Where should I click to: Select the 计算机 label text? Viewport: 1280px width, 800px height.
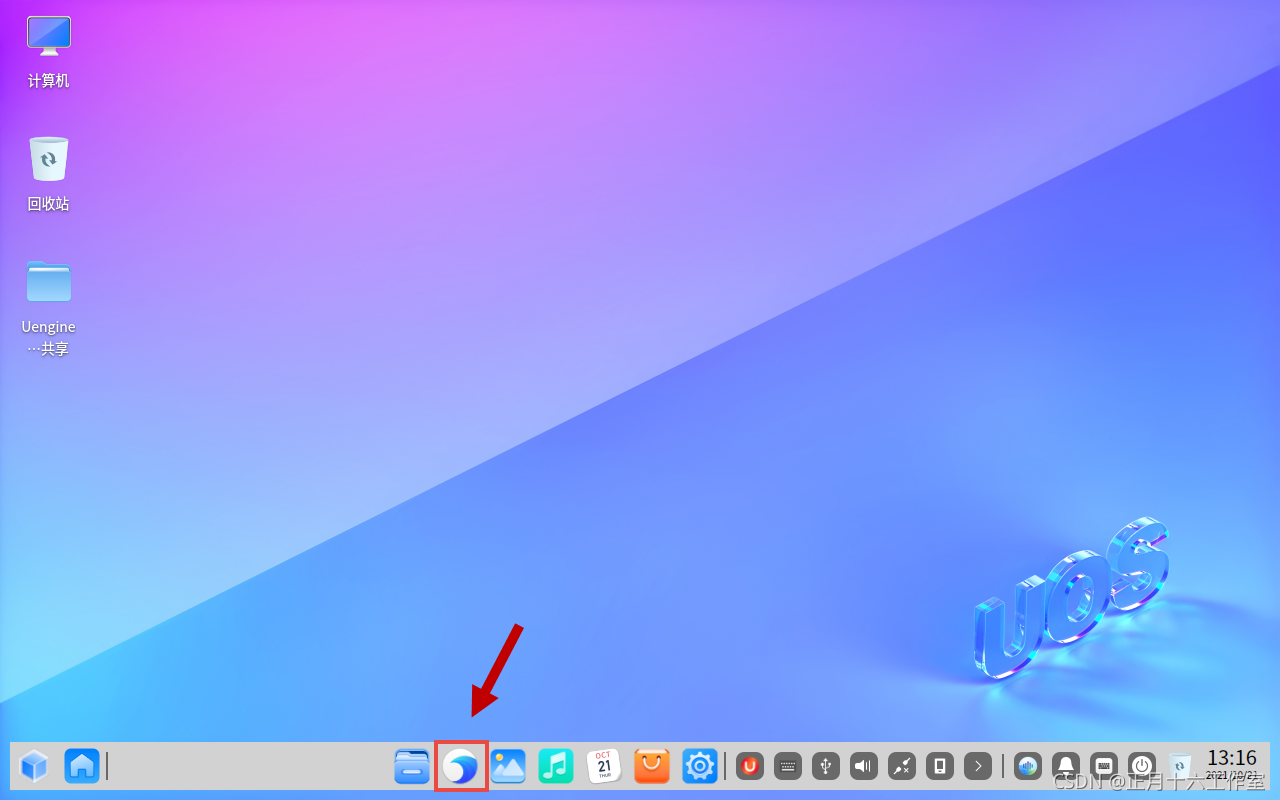click(x=48, y=81)
